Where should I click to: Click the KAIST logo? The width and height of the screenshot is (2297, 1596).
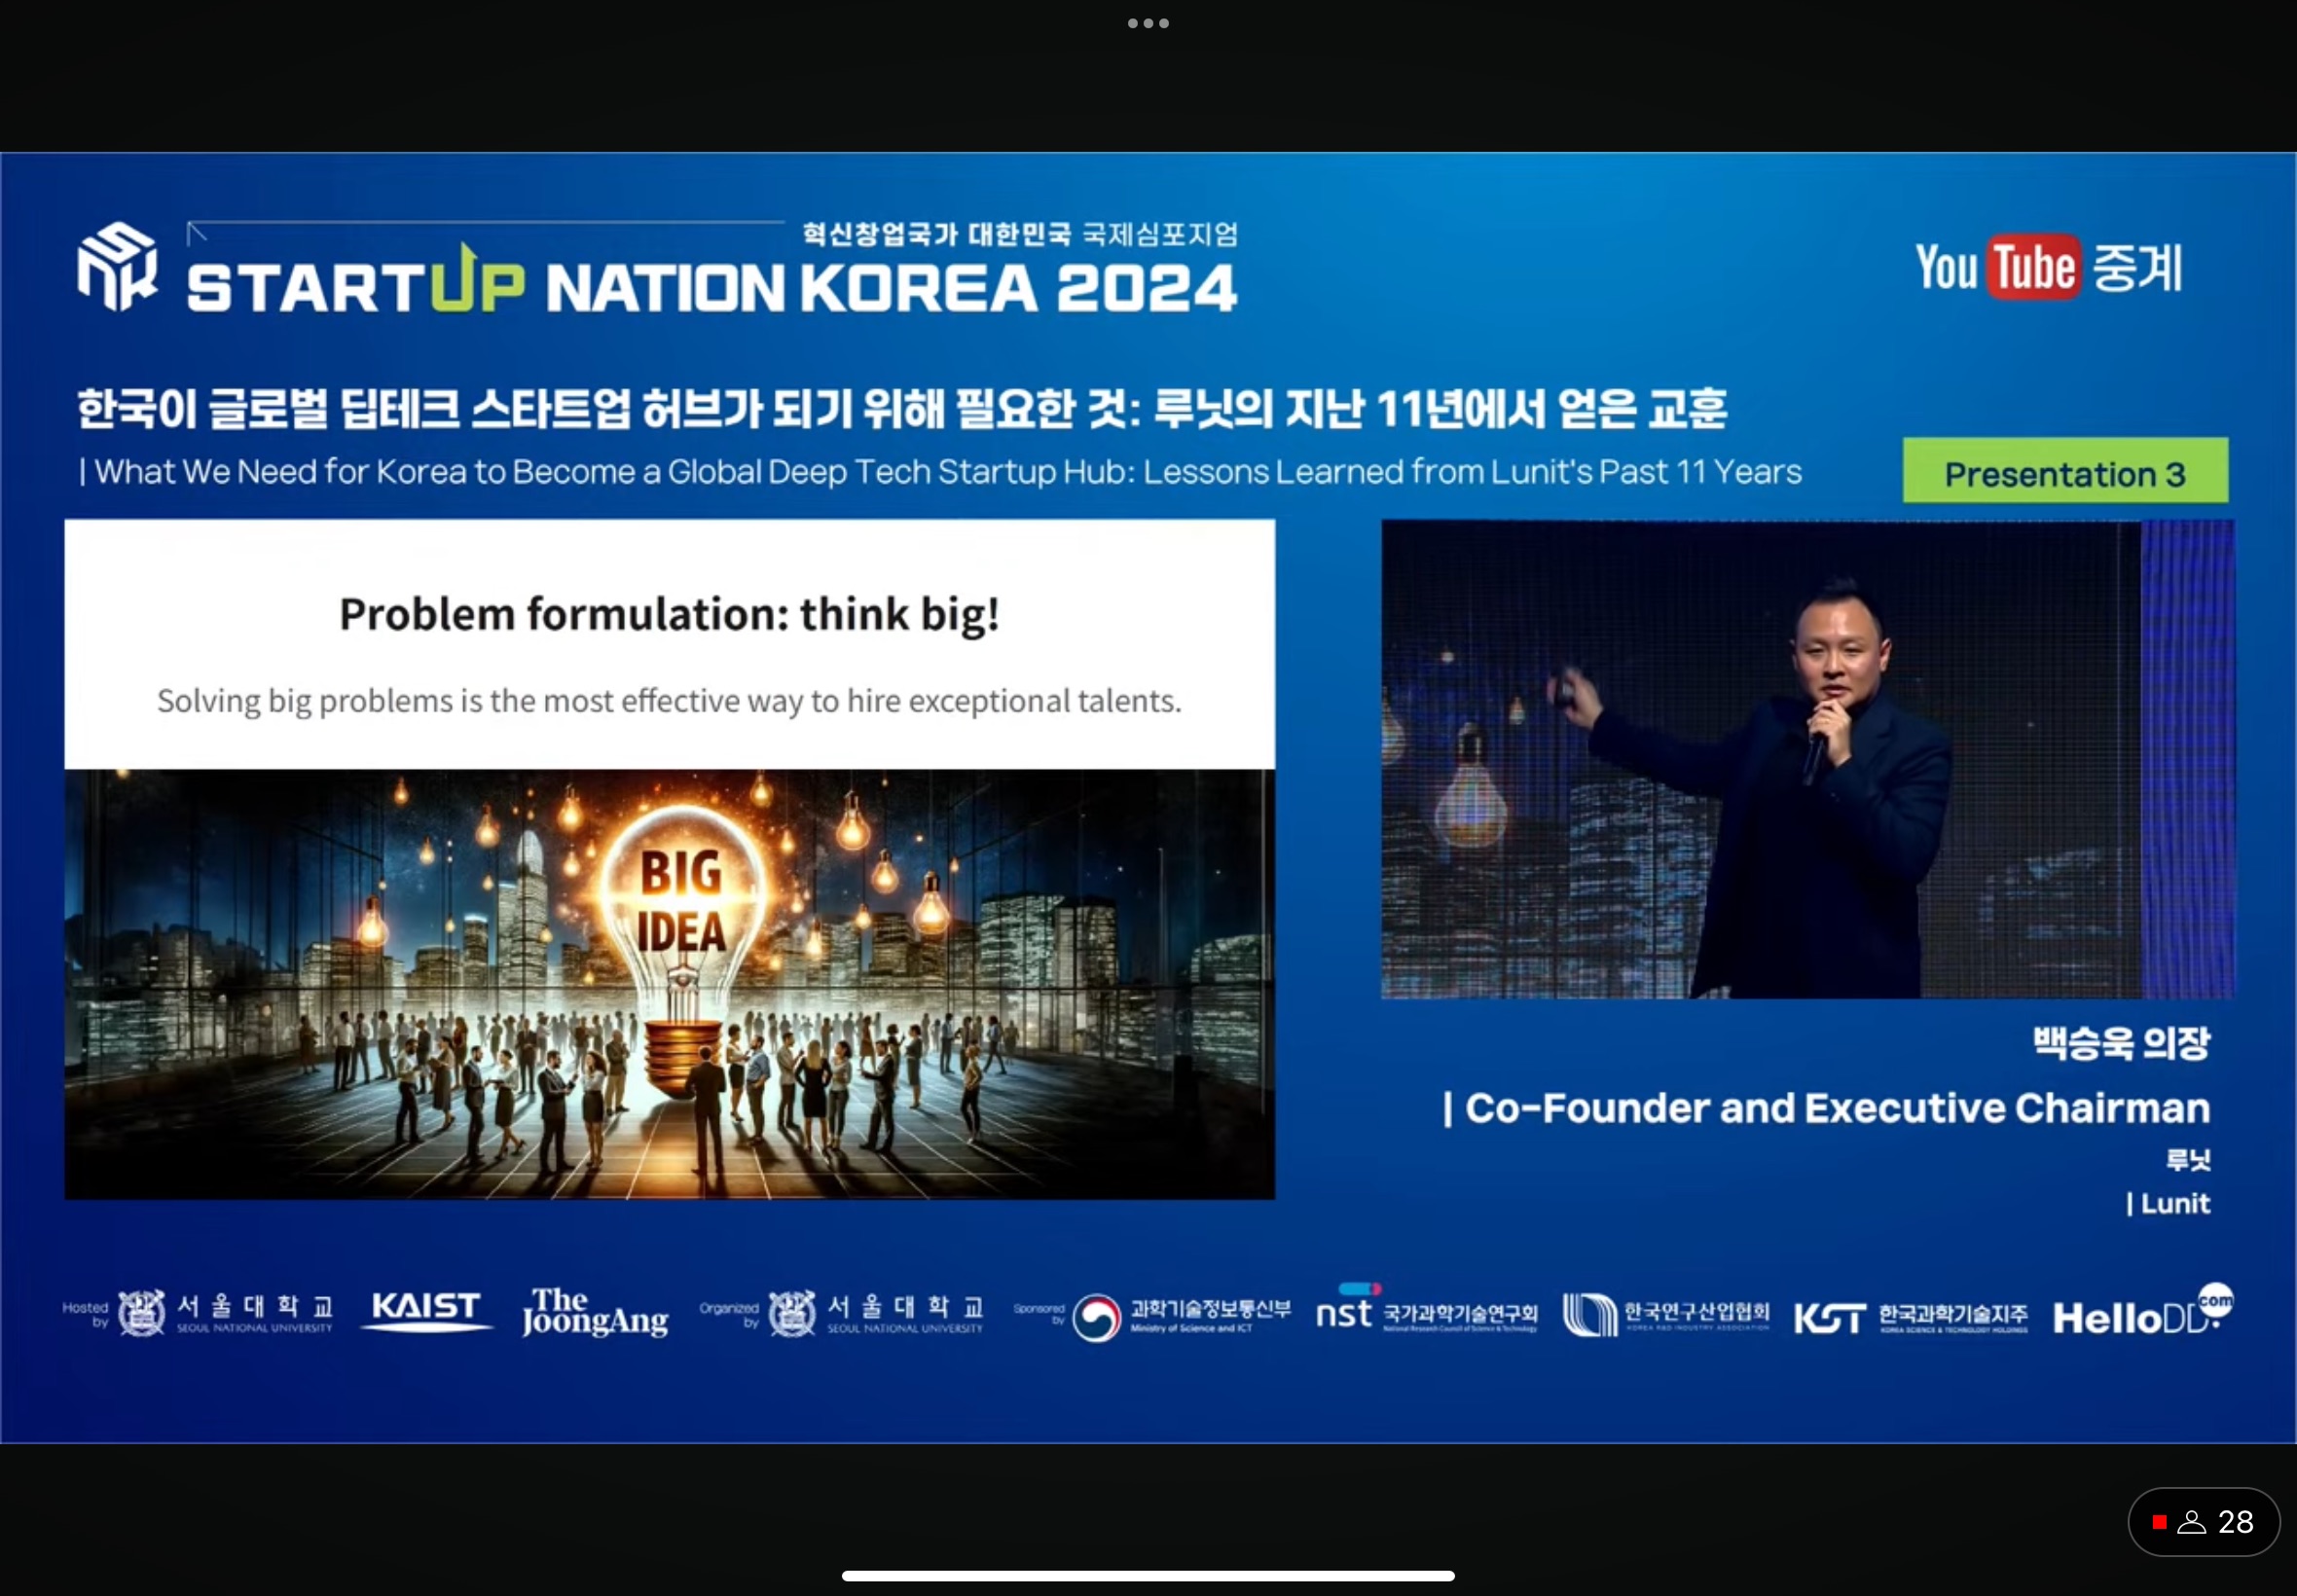coord(427,1310)
